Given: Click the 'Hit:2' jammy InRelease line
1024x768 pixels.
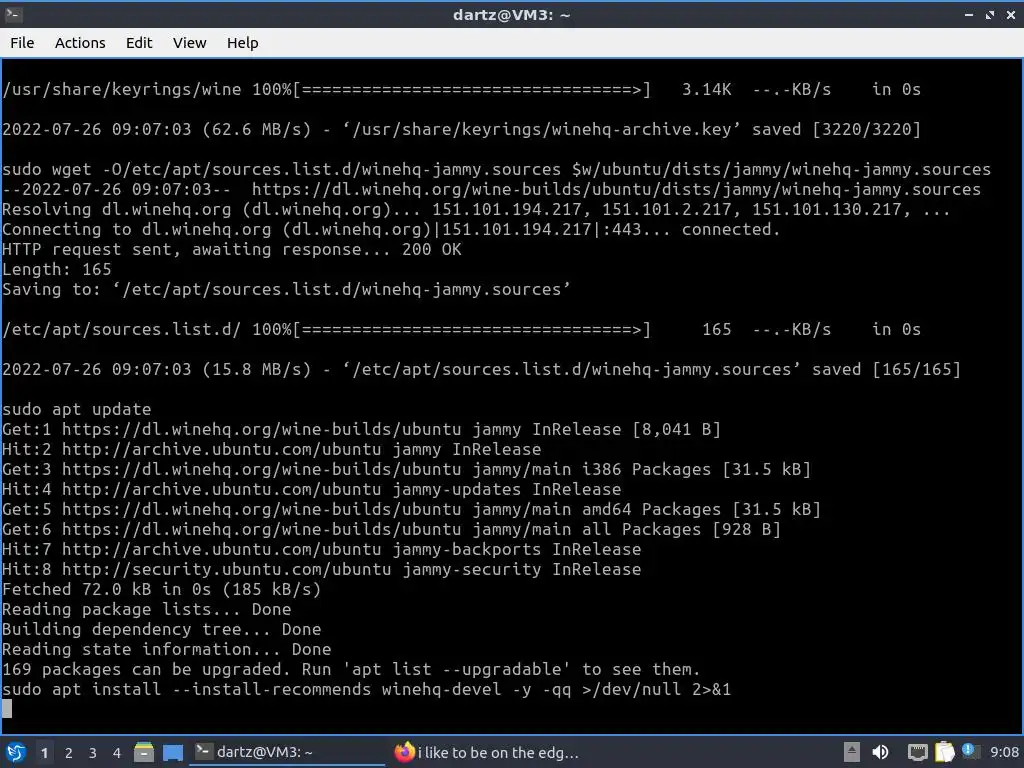Looking at the screenshot, I should [272, 449].
